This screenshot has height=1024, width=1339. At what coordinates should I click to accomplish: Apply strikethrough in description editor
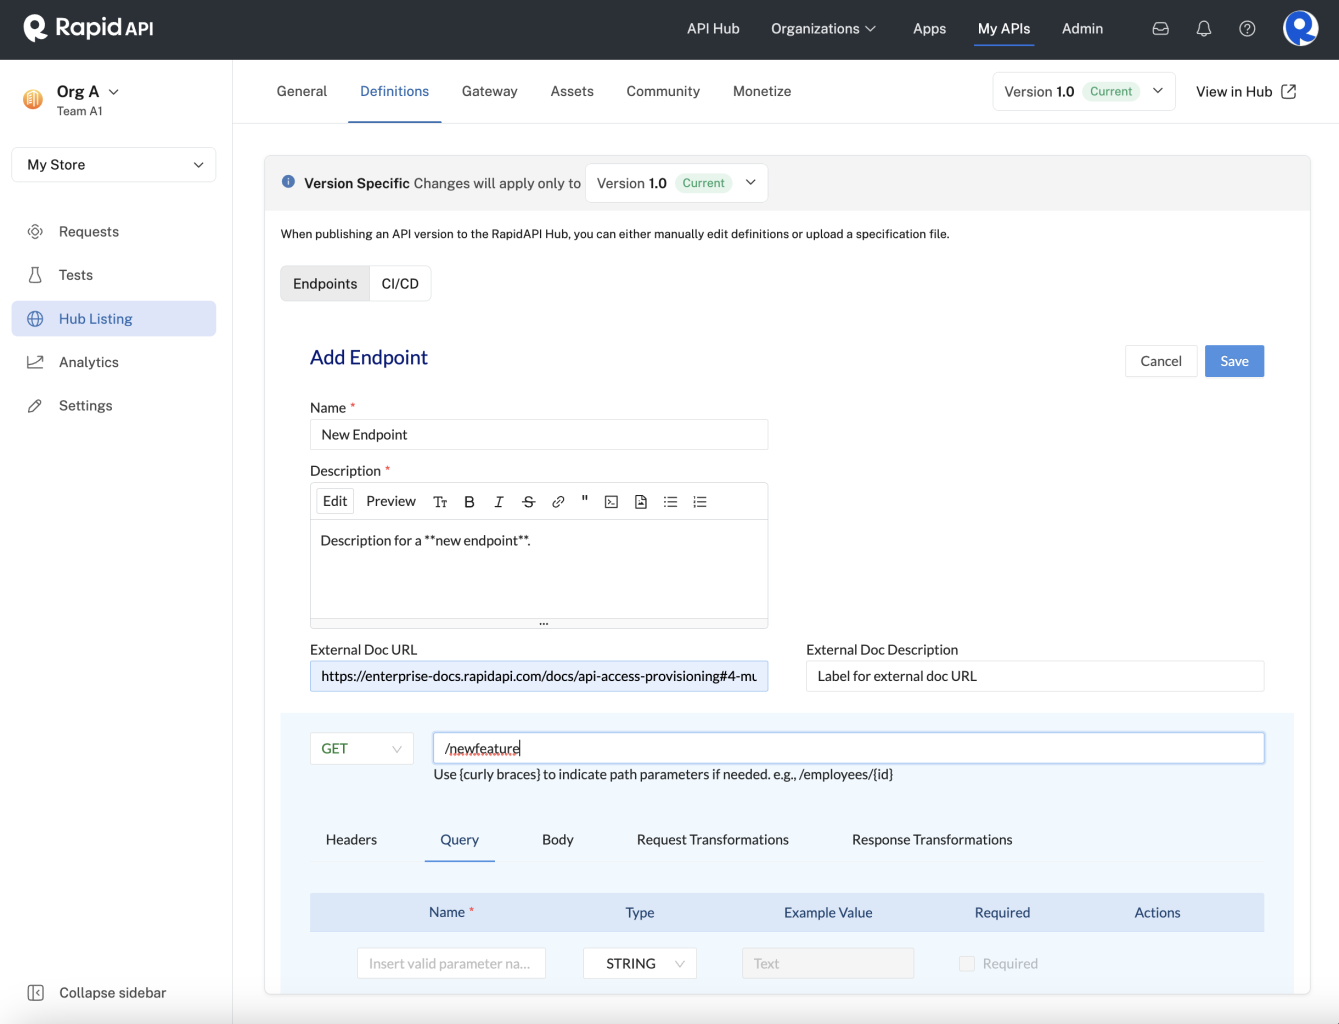coord(529,502)
